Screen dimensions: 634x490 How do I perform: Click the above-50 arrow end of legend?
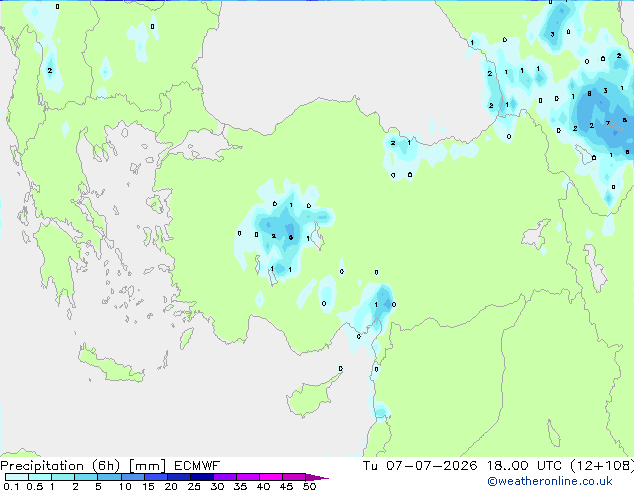317,477
